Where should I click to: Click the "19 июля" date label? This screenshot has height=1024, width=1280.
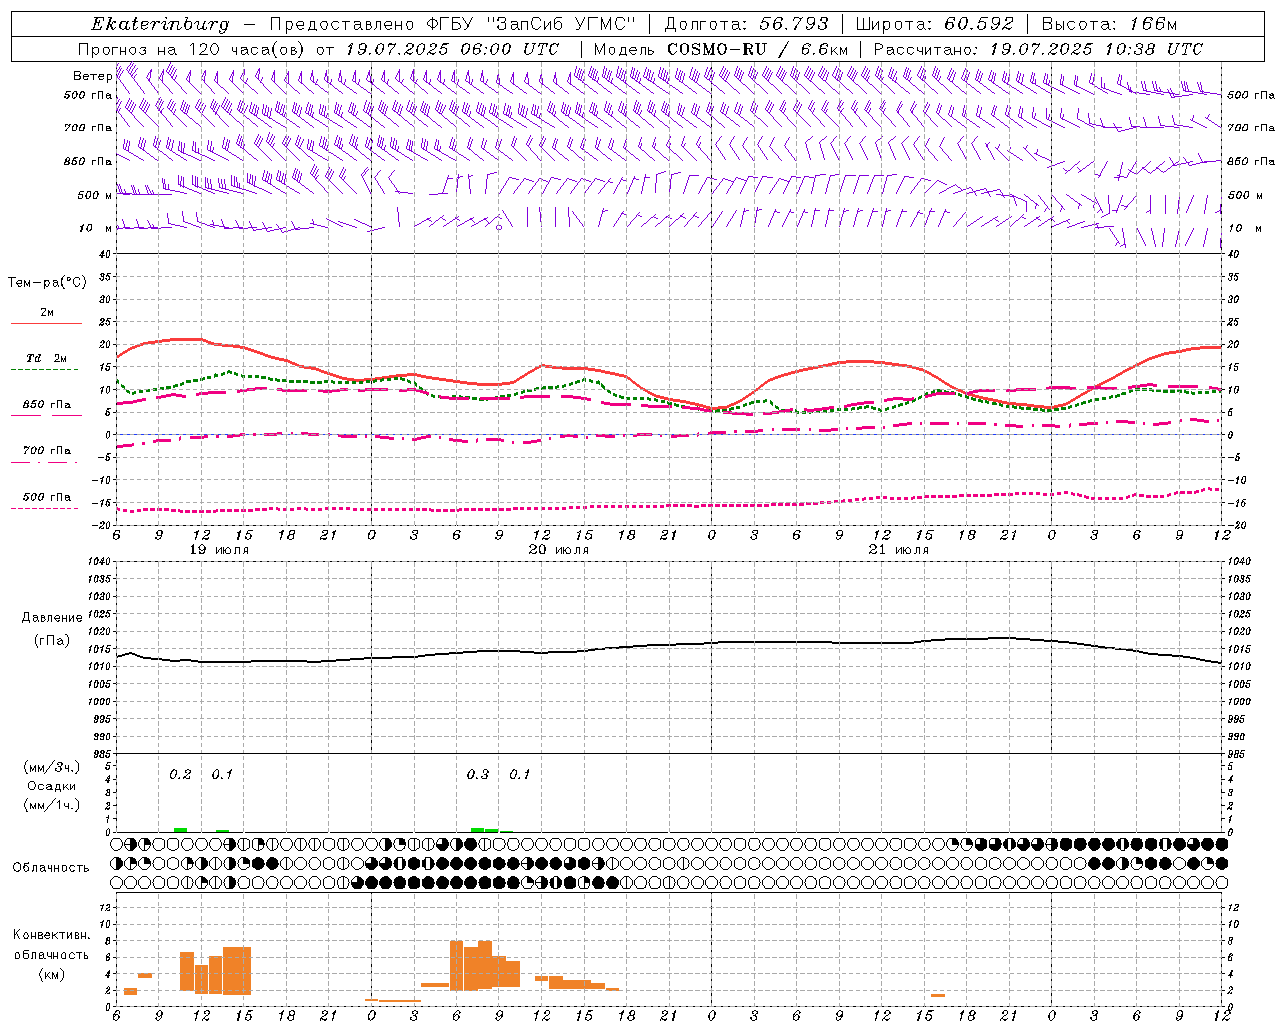219,550
